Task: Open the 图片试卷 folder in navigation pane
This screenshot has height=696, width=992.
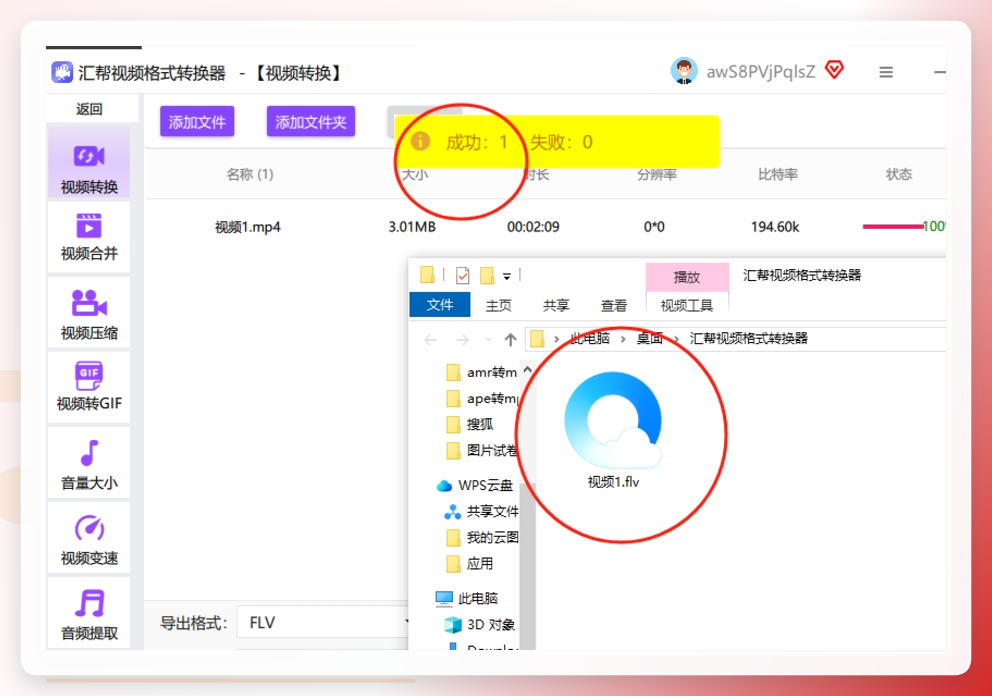Action: (482, 450)
